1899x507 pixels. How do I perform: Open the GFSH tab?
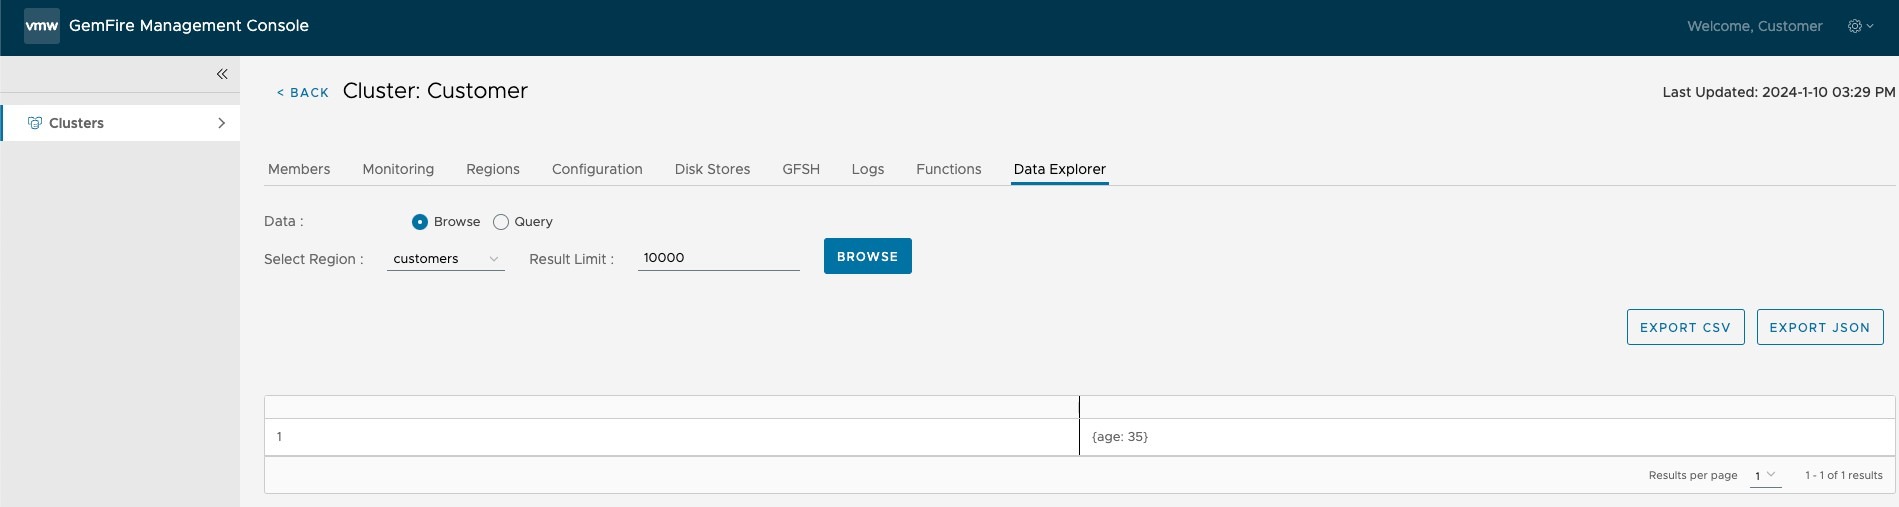pos(801,169)
